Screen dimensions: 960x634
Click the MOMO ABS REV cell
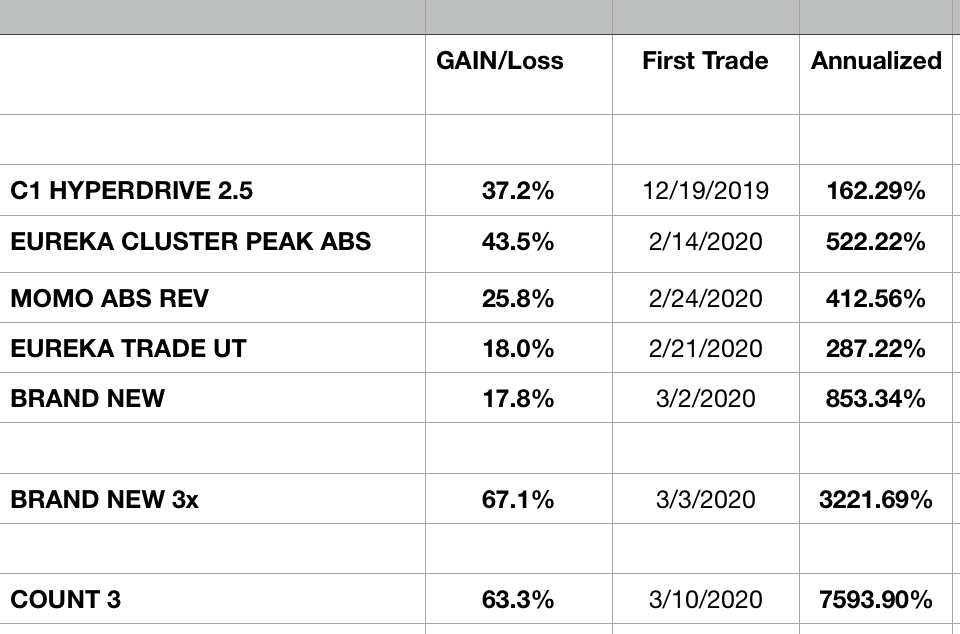click(x=110, y=298)
